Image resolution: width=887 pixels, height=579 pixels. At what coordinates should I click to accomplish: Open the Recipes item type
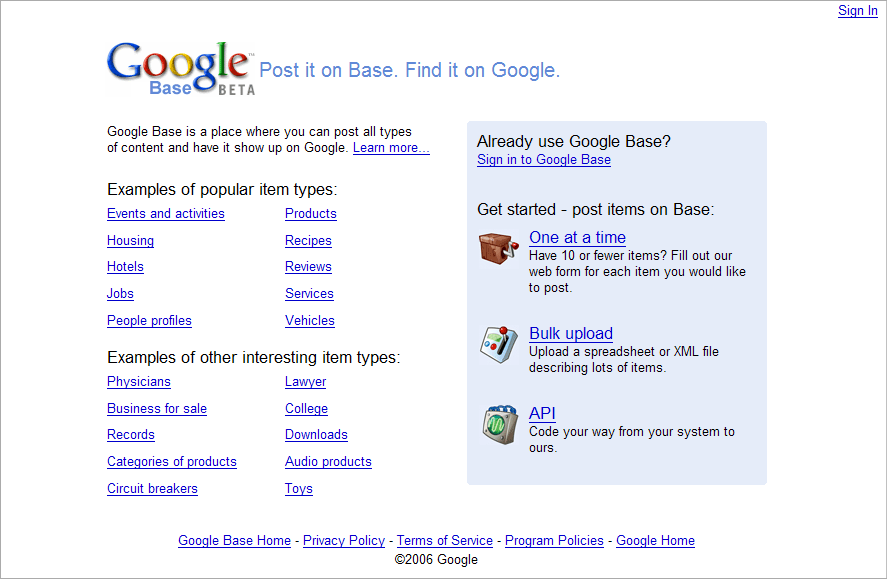click(x=308, y=241)
